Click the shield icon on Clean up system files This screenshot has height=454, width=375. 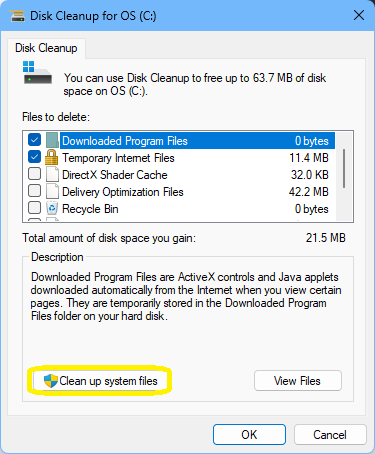click(x=51, y=381)
